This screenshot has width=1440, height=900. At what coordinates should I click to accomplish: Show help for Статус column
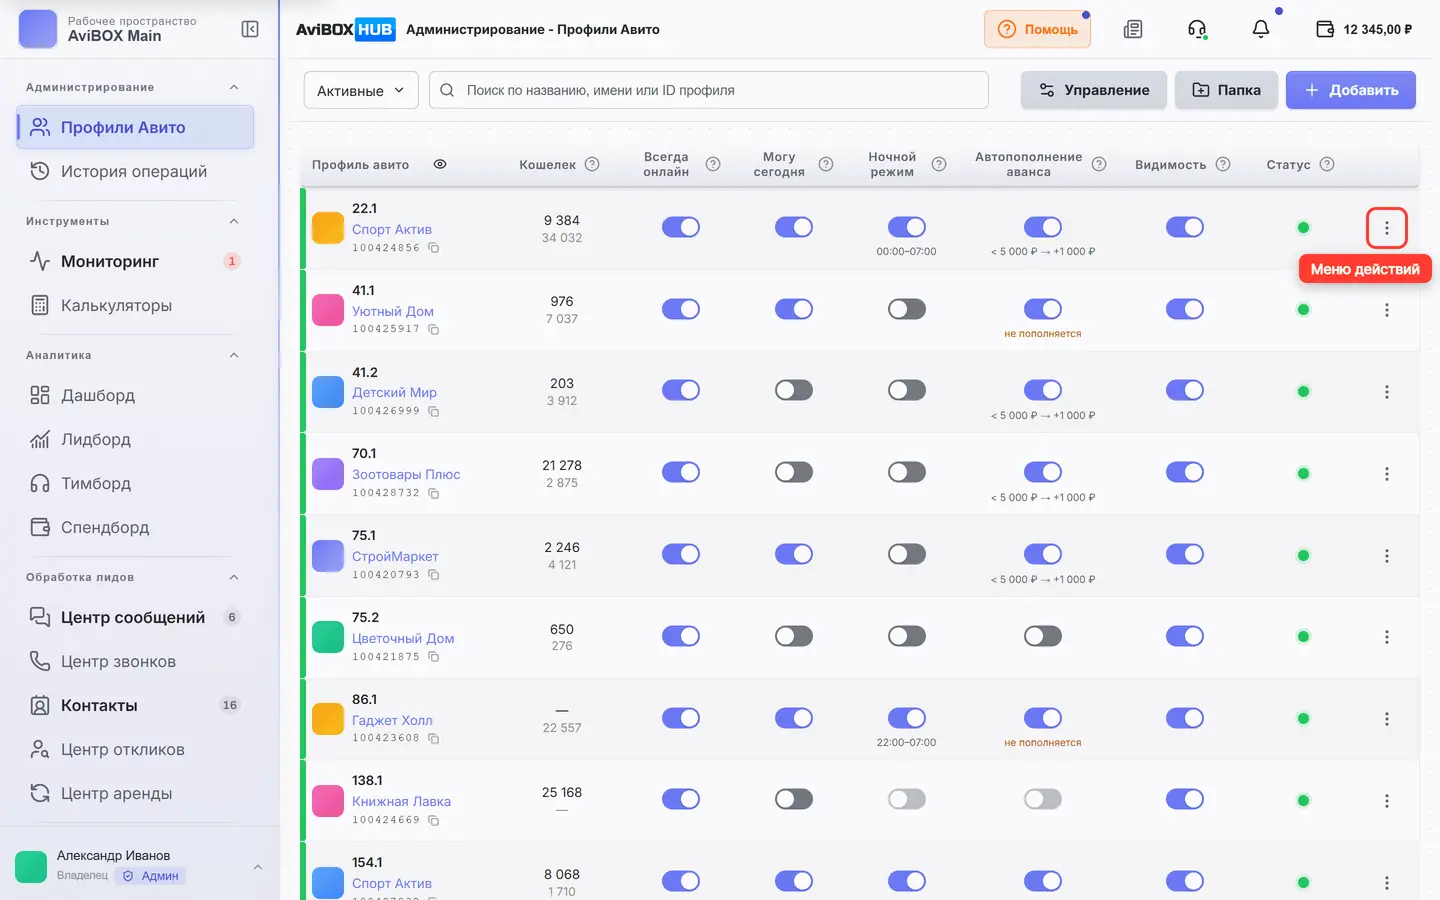[x=1327, y=164]
